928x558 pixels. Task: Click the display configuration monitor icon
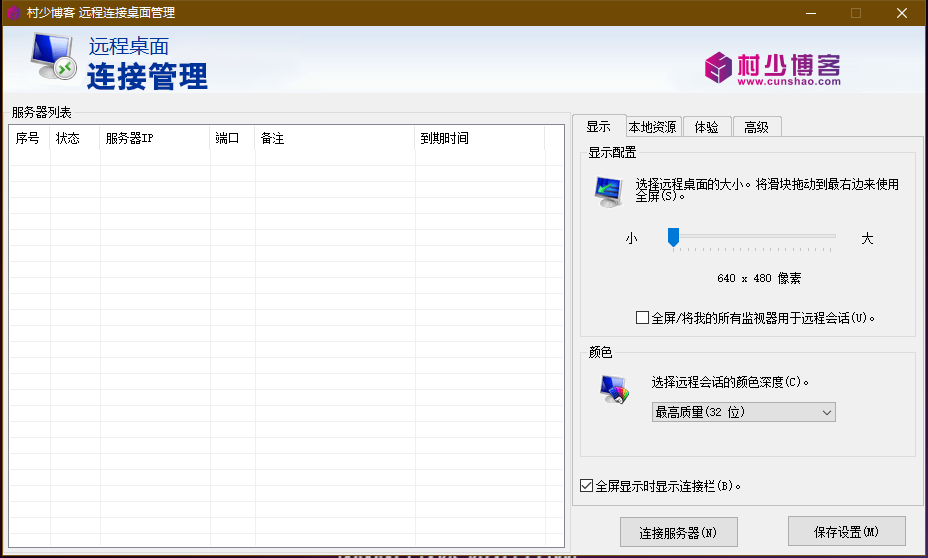coord(608,192)
